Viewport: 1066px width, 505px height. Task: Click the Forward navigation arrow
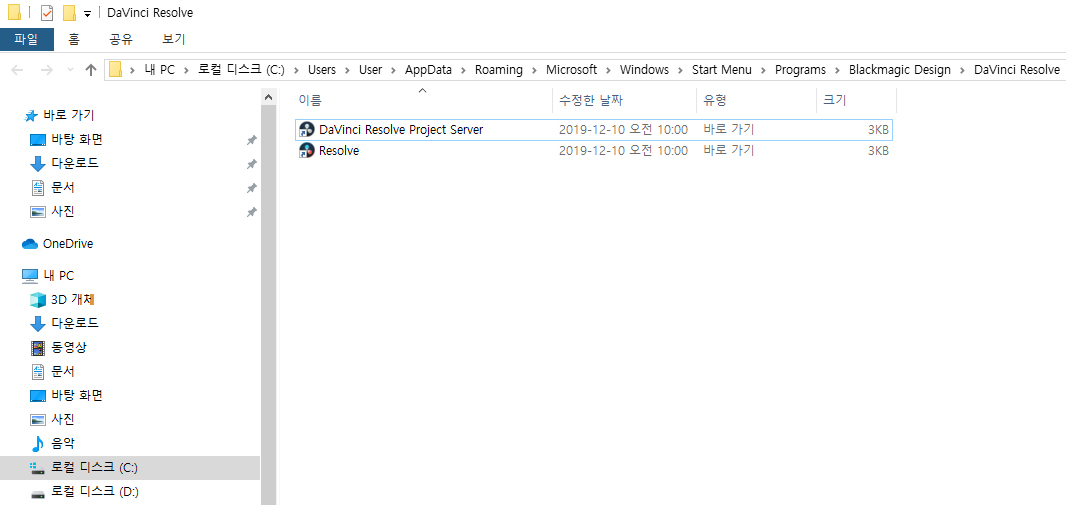tap(46, 69)
